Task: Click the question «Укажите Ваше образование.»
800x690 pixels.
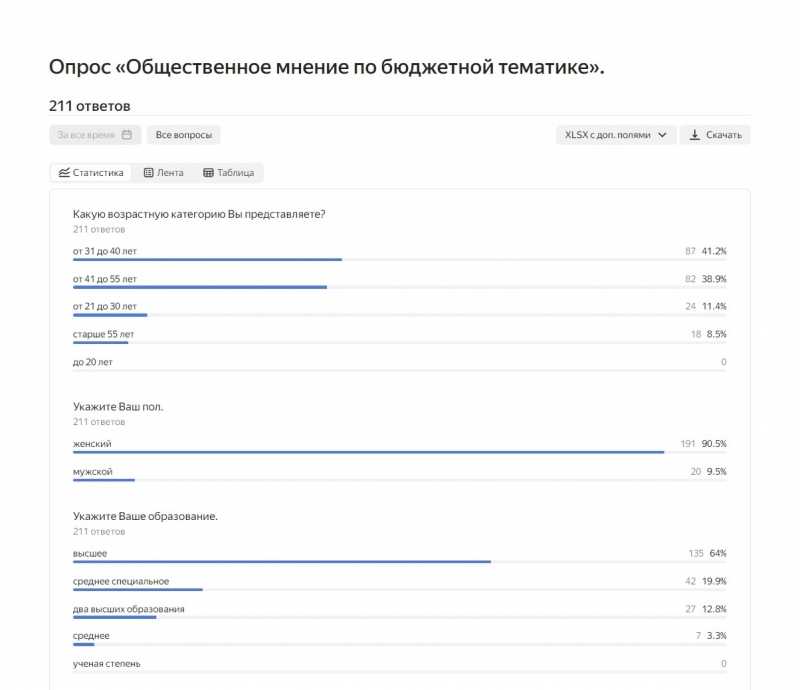Action: click(145, 516)
